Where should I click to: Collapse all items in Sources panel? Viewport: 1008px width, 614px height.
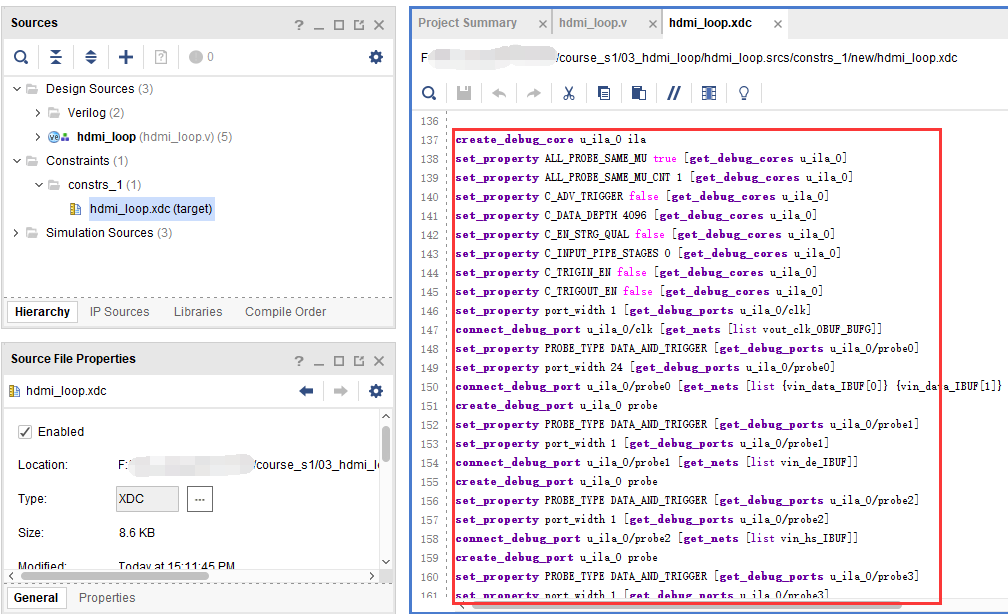56,57
